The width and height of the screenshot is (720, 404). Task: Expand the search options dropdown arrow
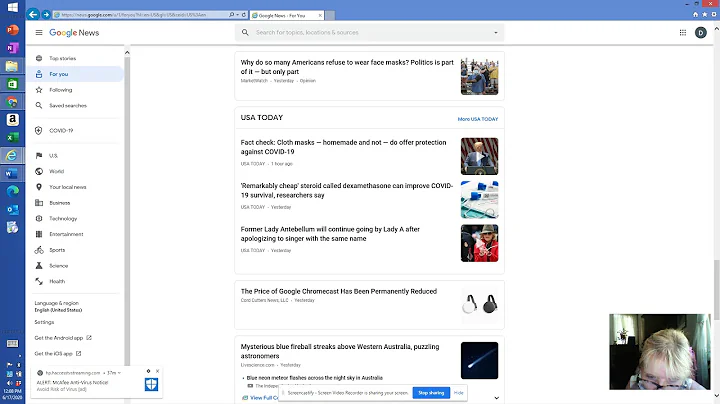pyautogui.click(x=495, y=33)
